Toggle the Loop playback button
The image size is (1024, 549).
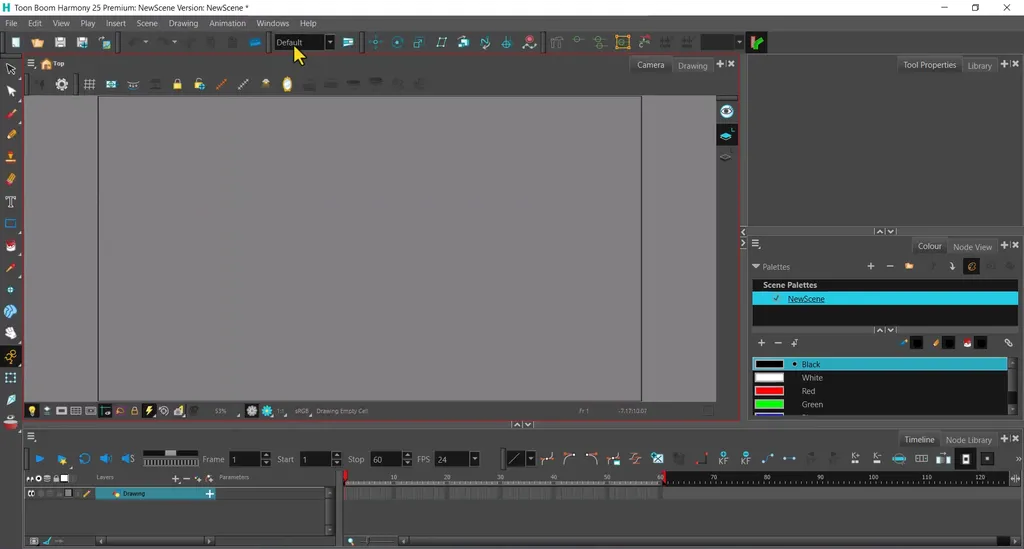click(x=84, y=459)
